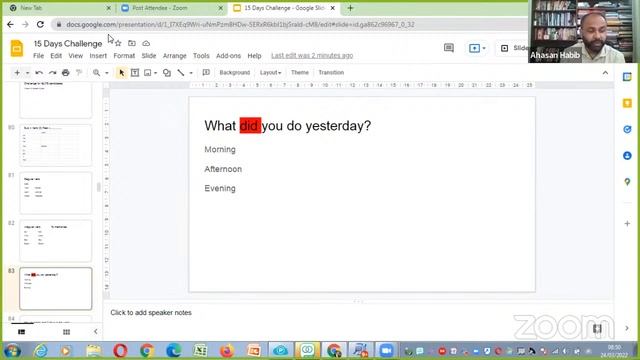The image size is (640, 360).
Task: Click the Get add-ons plus icon
Action: (x=627, y=224)
